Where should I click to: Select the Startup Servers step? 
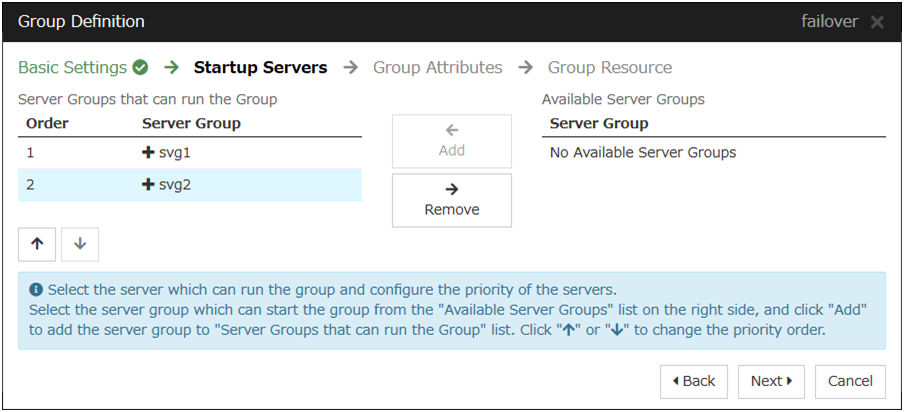260,68
